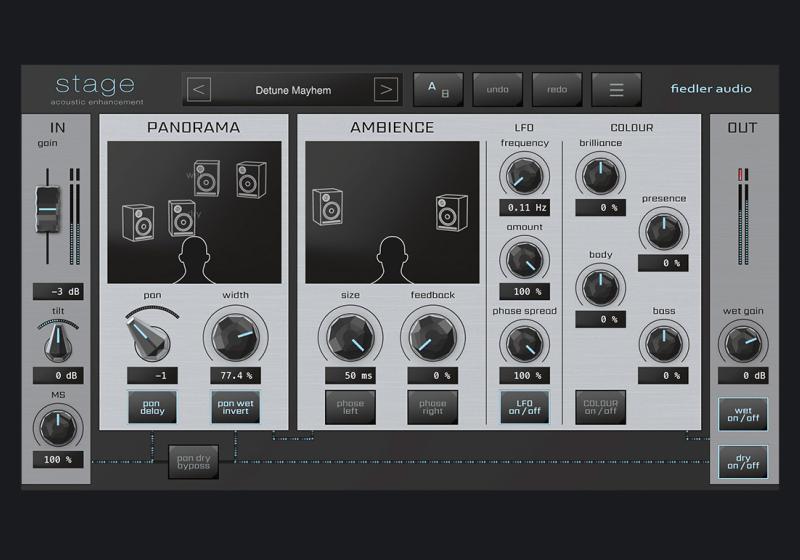The height and width of the screenshot is (560, 800).
Task: Click the width knob
Action: click(x=235, y=337)
